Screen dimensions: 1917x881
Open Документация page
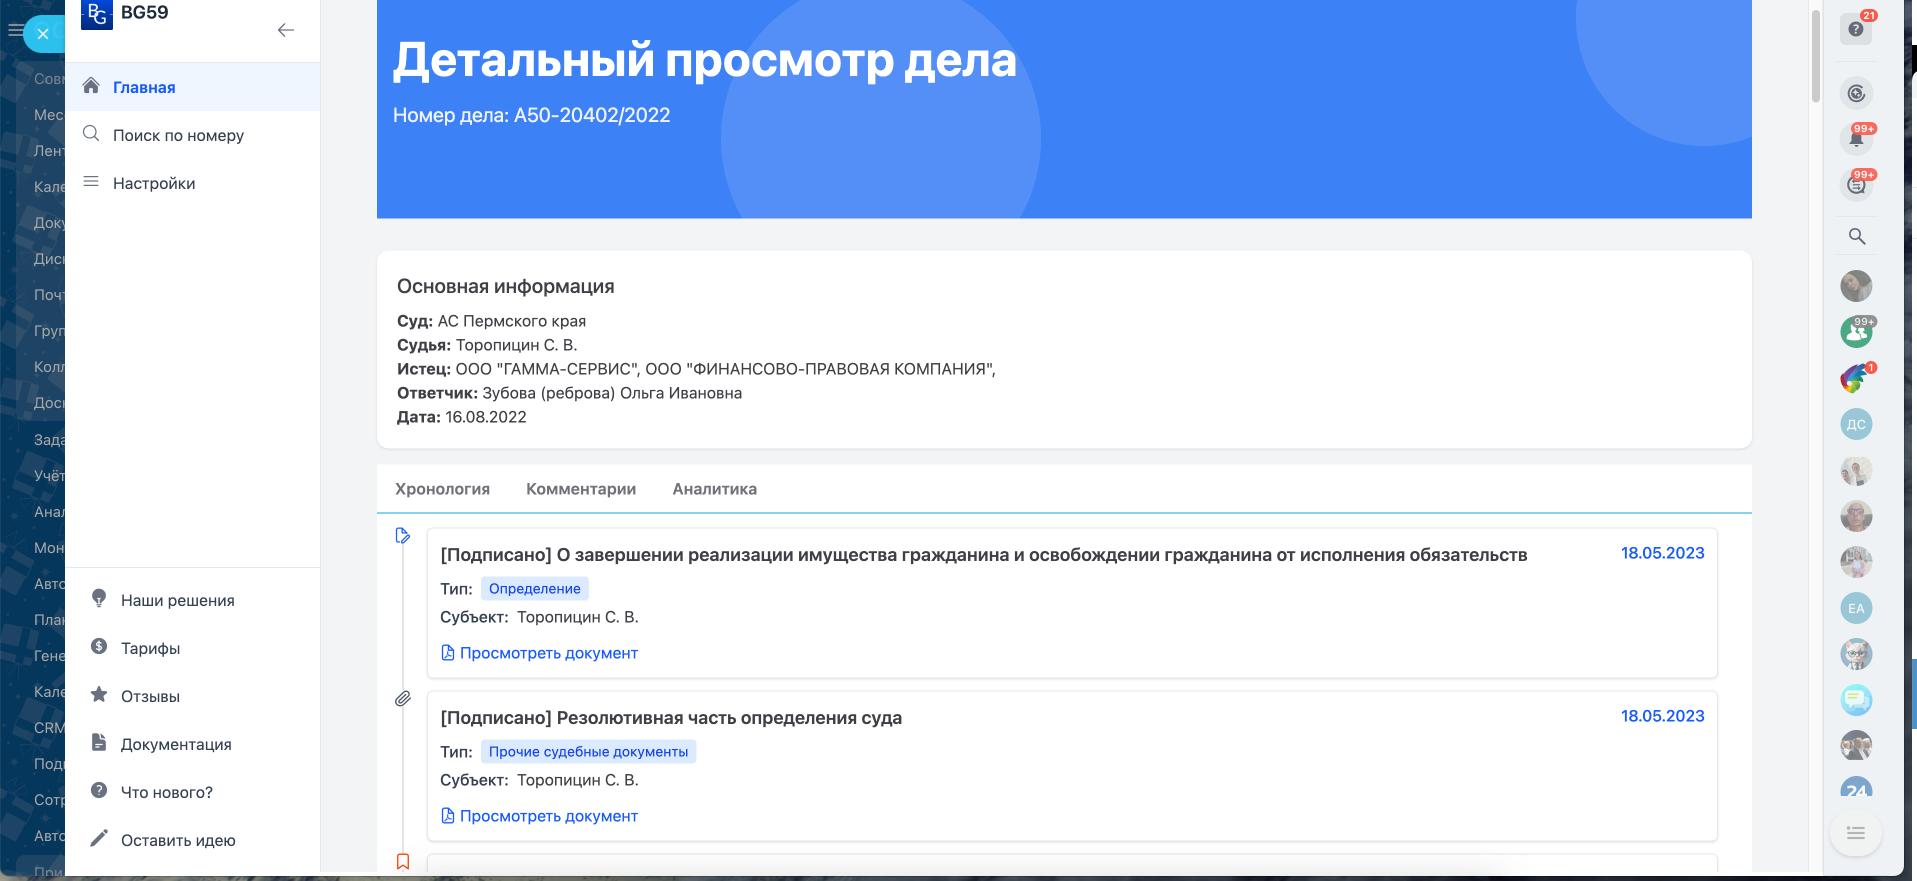coord(176,744)
